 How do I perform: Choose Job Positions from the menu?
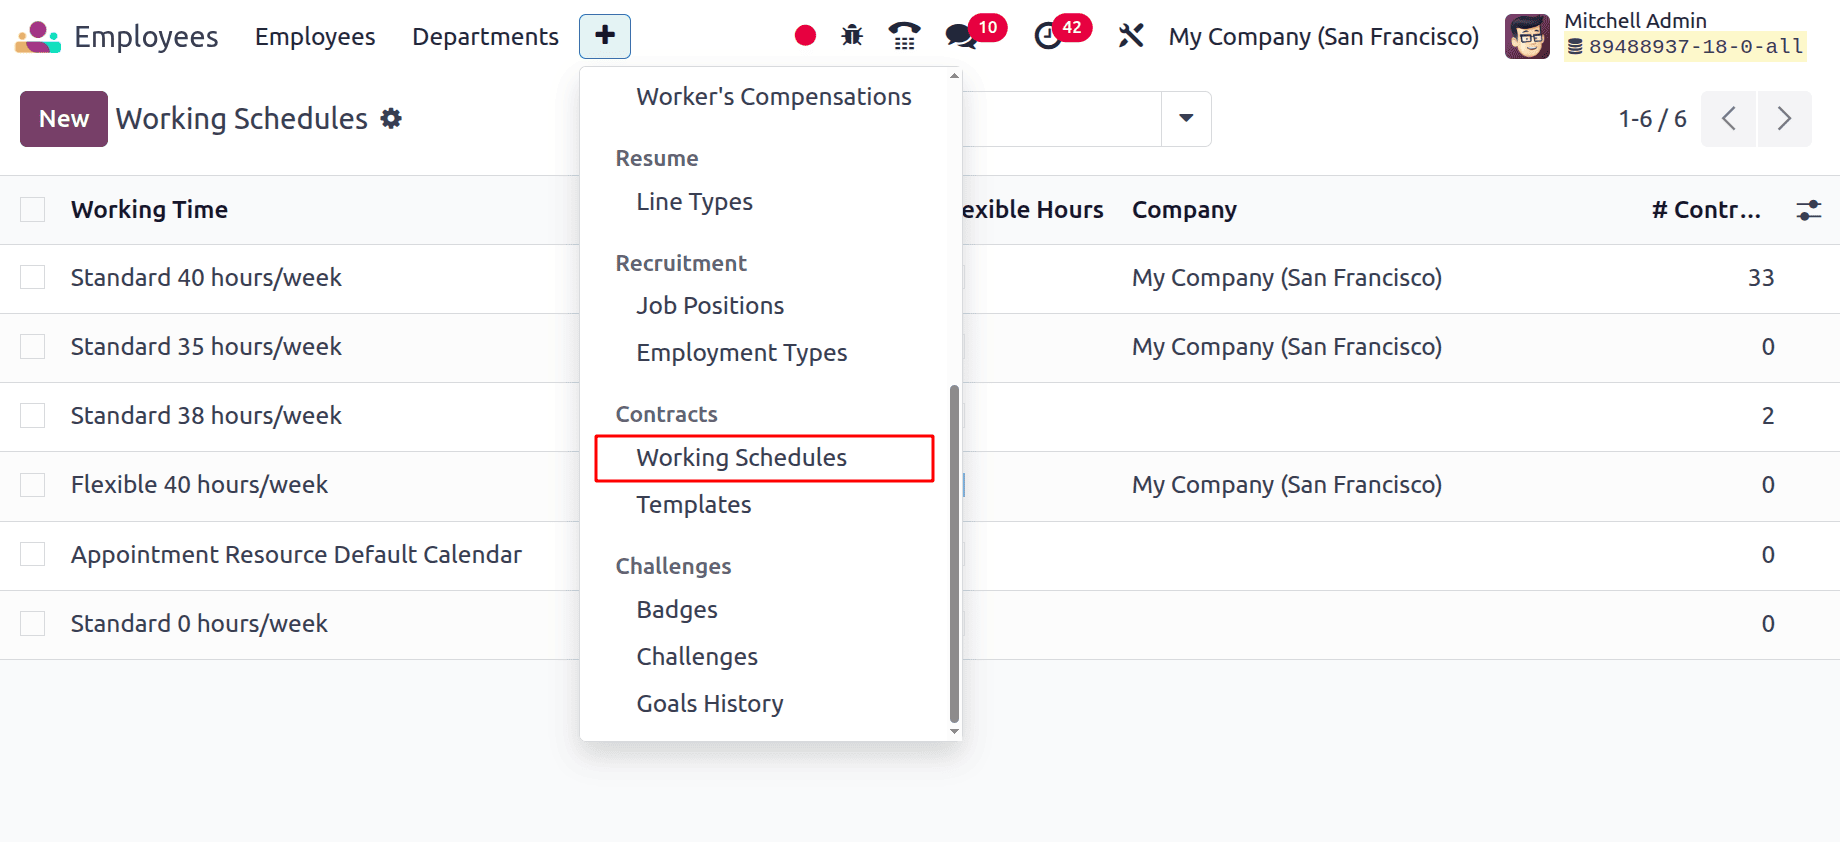pos(710,306)
